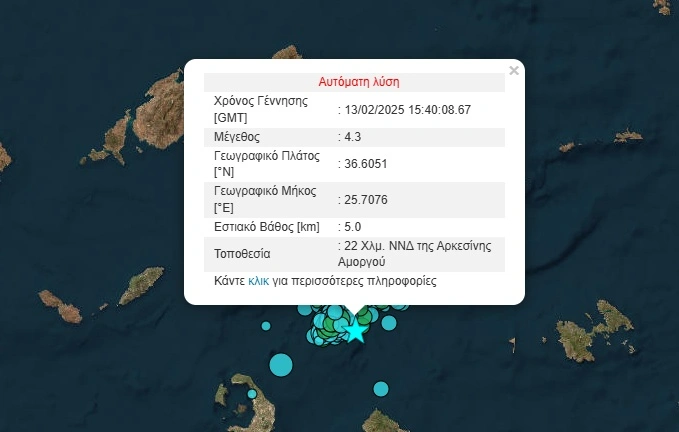Click the focal depth value 5.0
The height and width of the screenshot is (432, 679).
[351, 228]
